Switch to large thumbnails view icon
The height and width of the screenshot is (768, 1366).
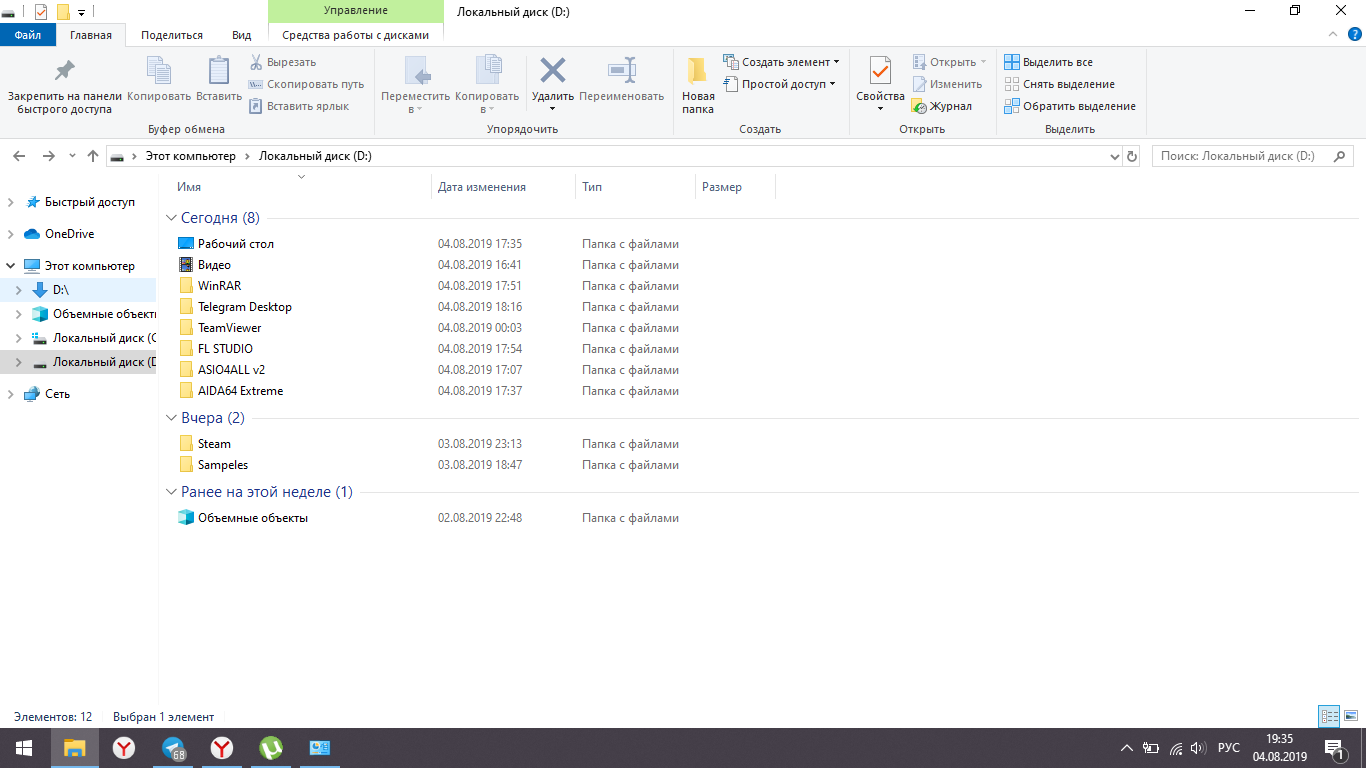coord(1351,716)
